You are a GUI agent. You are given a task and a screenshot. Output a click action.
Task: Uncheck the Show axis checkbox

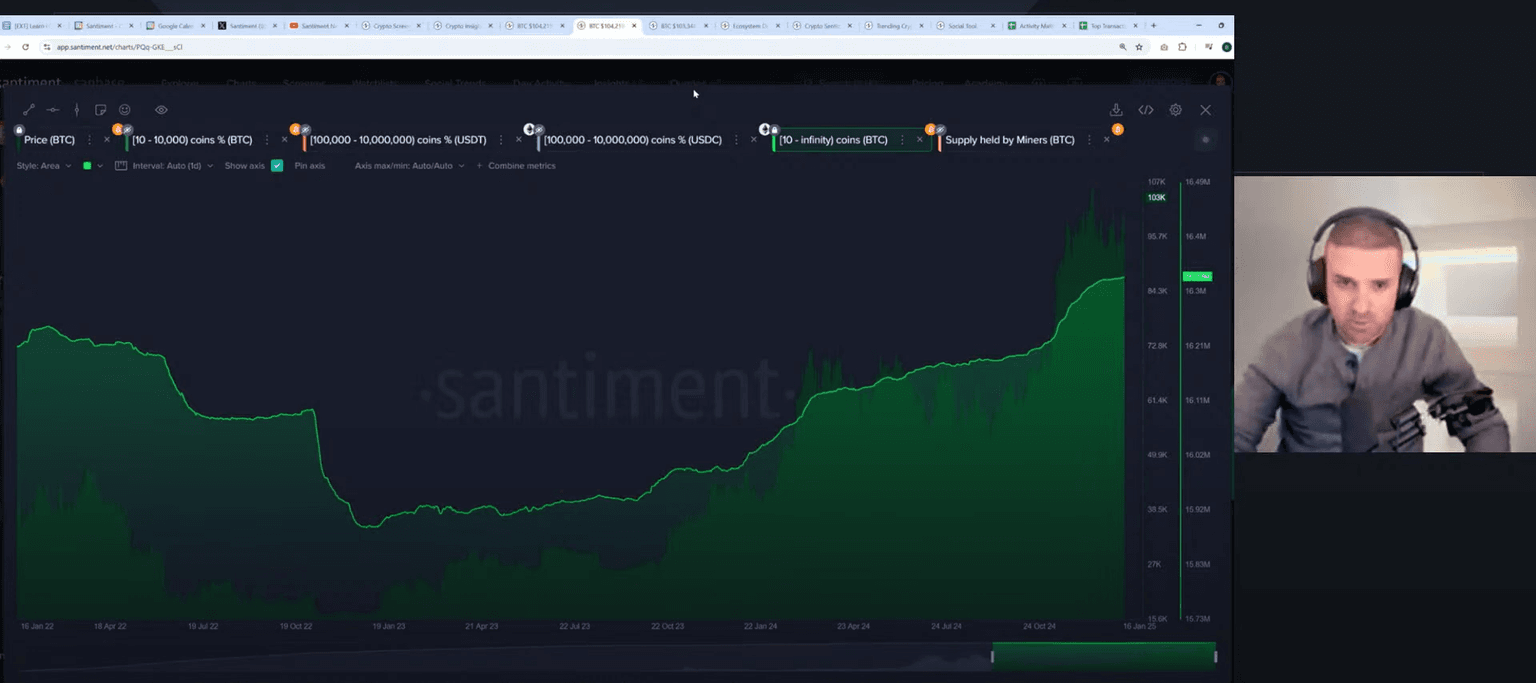point(277,166)
